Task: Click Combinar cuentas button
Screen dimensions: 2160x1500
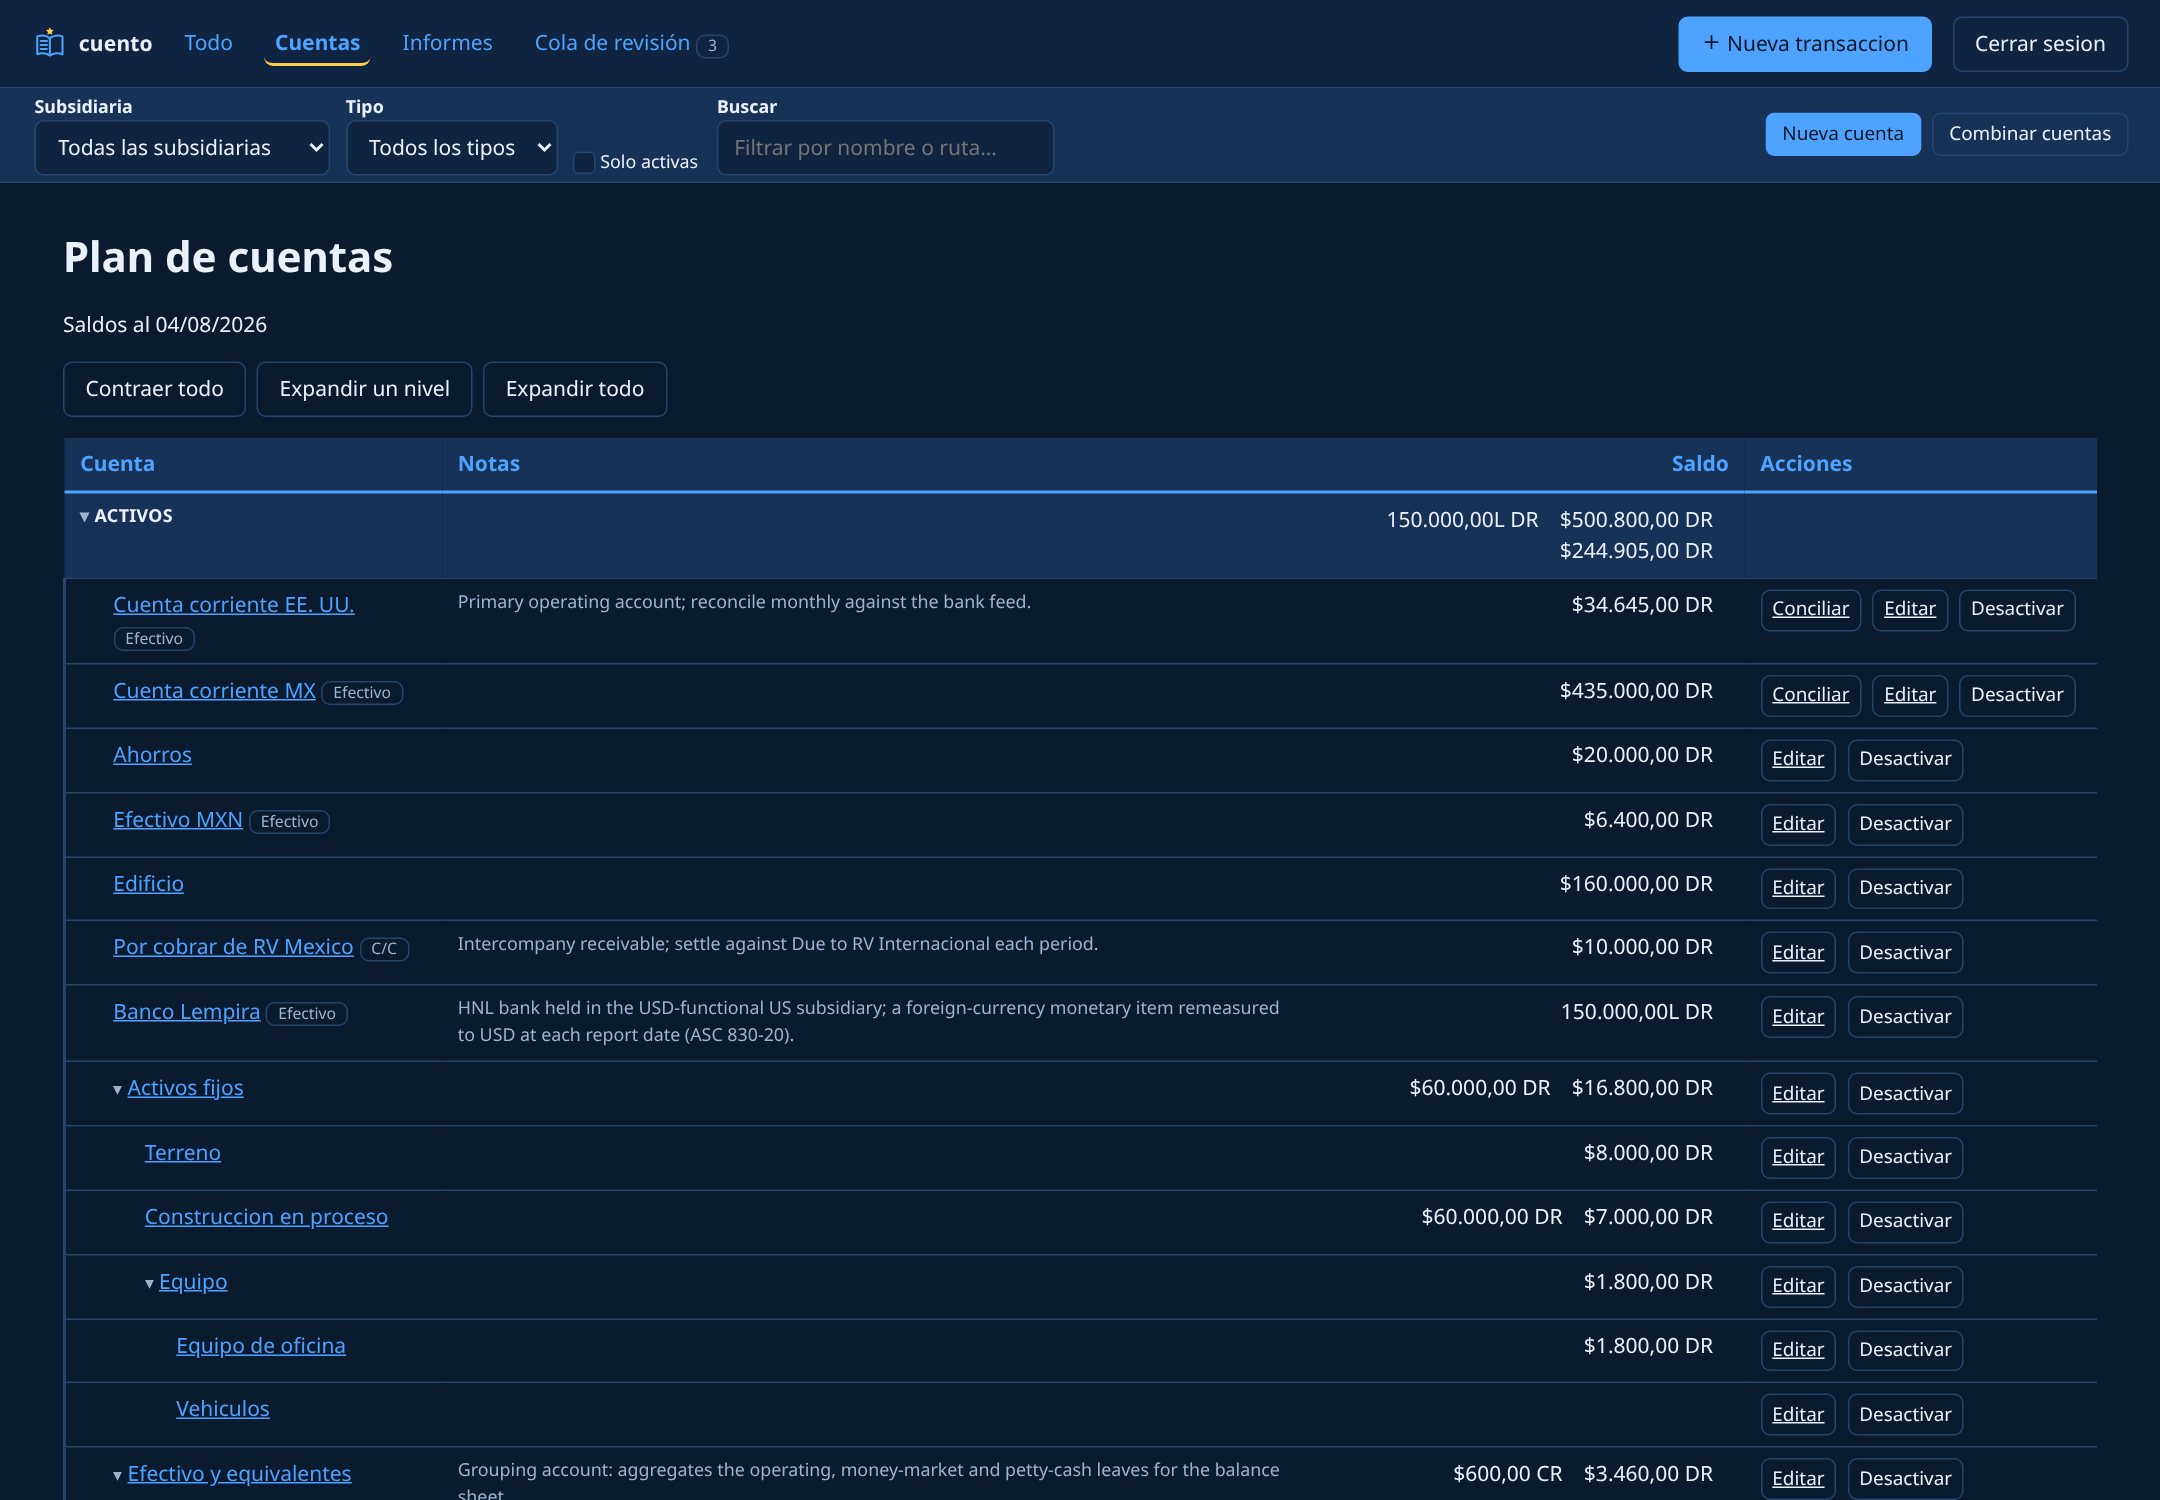Action: (x=2029, y=134)
